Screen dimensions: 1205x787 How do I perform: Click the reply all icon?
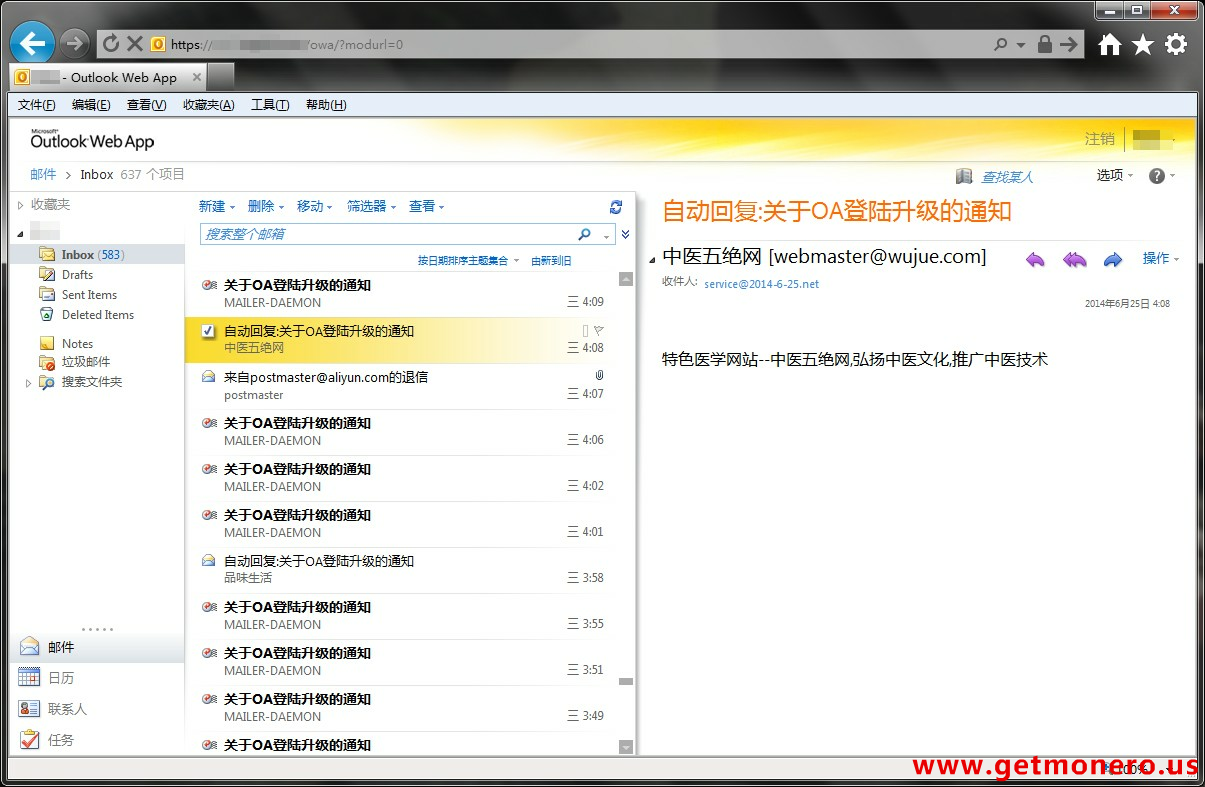pos(1074,259)
